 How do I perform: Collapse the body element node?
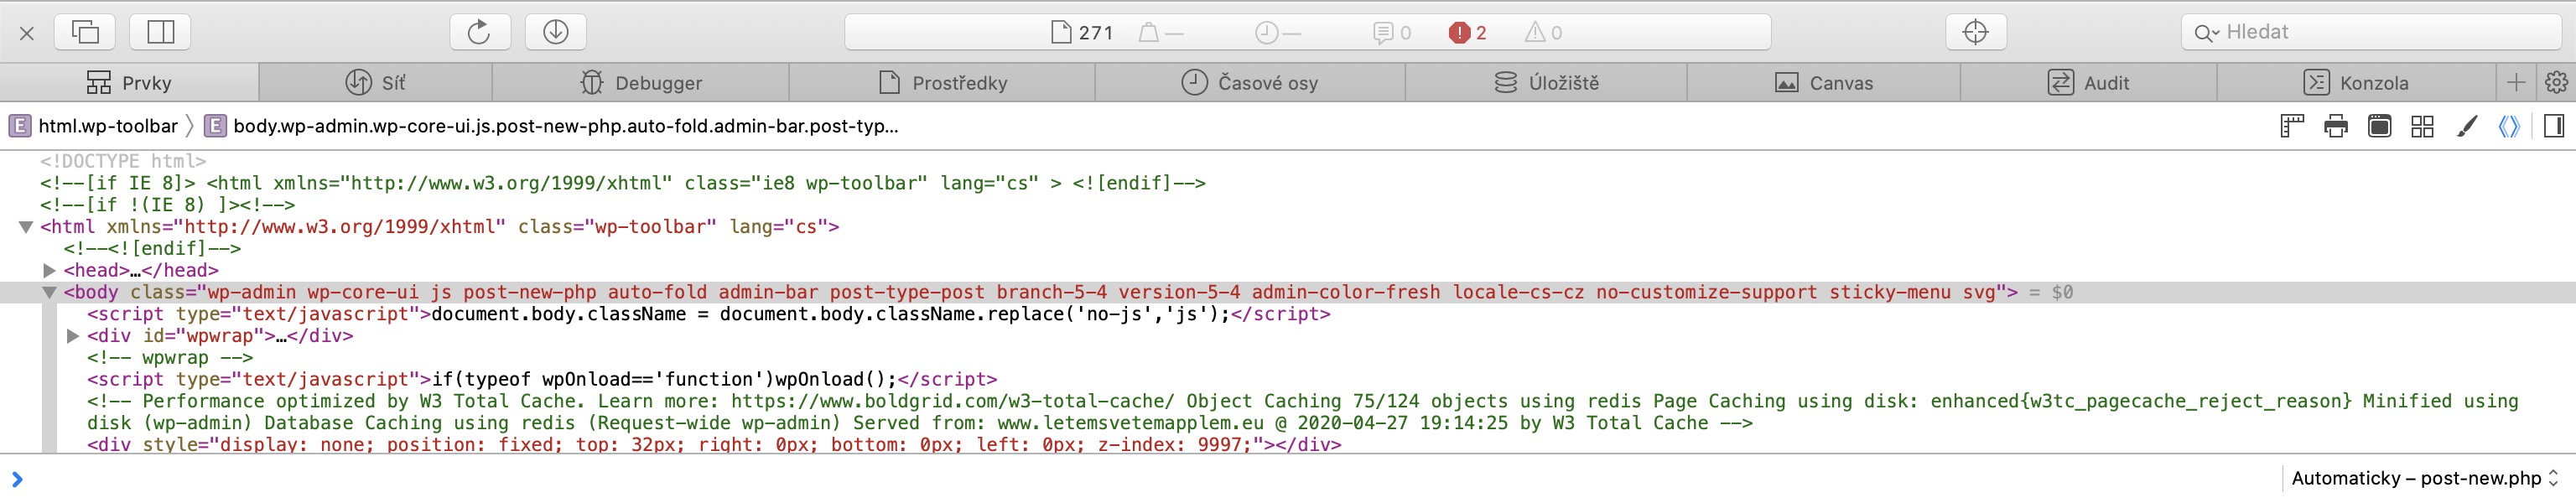pyautogui.click(x=49, y=292)
